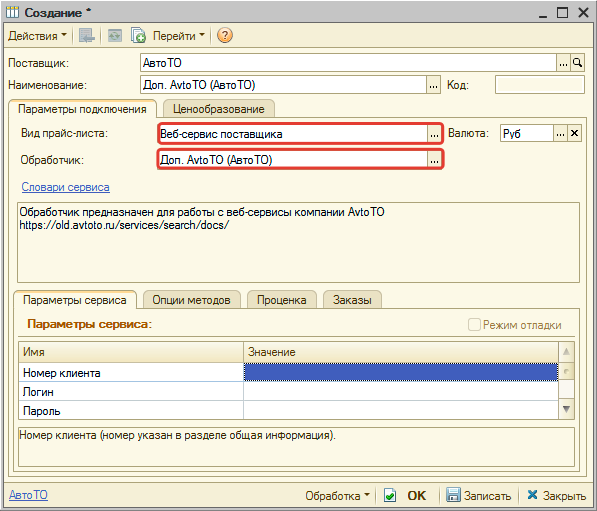The height and width of the screenshot is (511, 597).
Task: Click the find-in-list toolbar icon
Action: (86, 35)
